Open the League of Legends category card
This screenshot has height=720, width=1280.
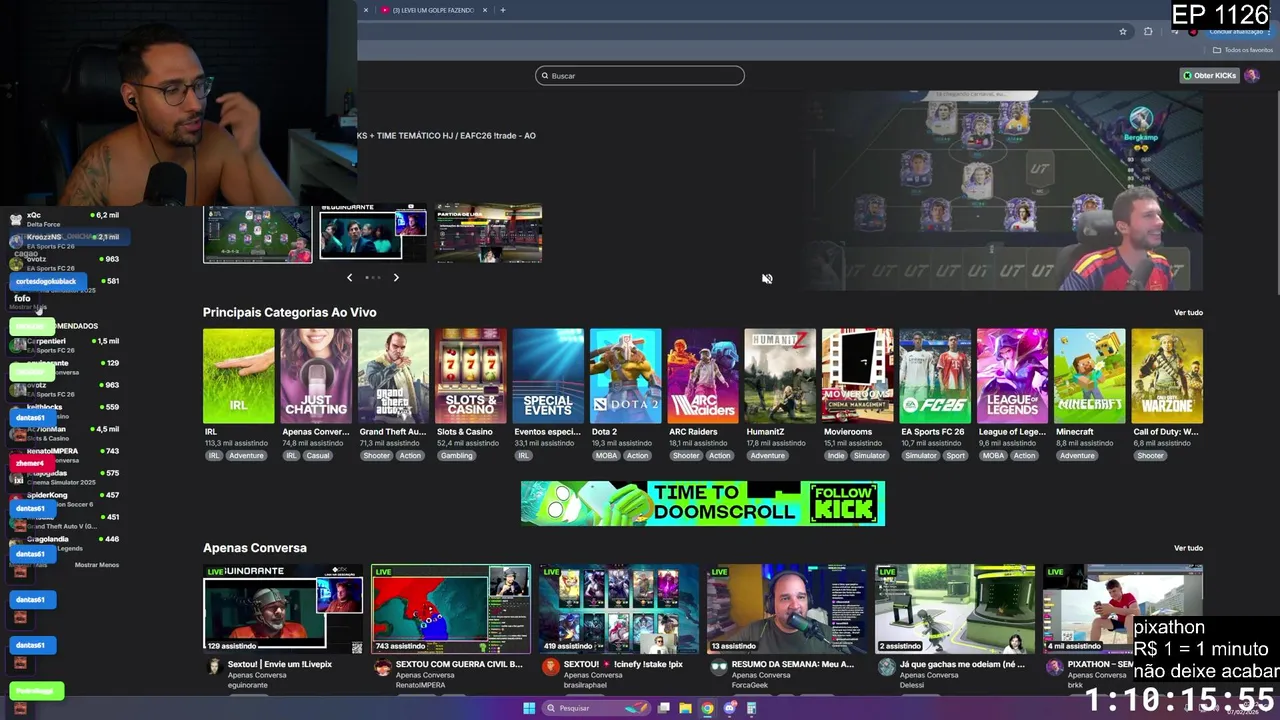[x=1012, y=376]
